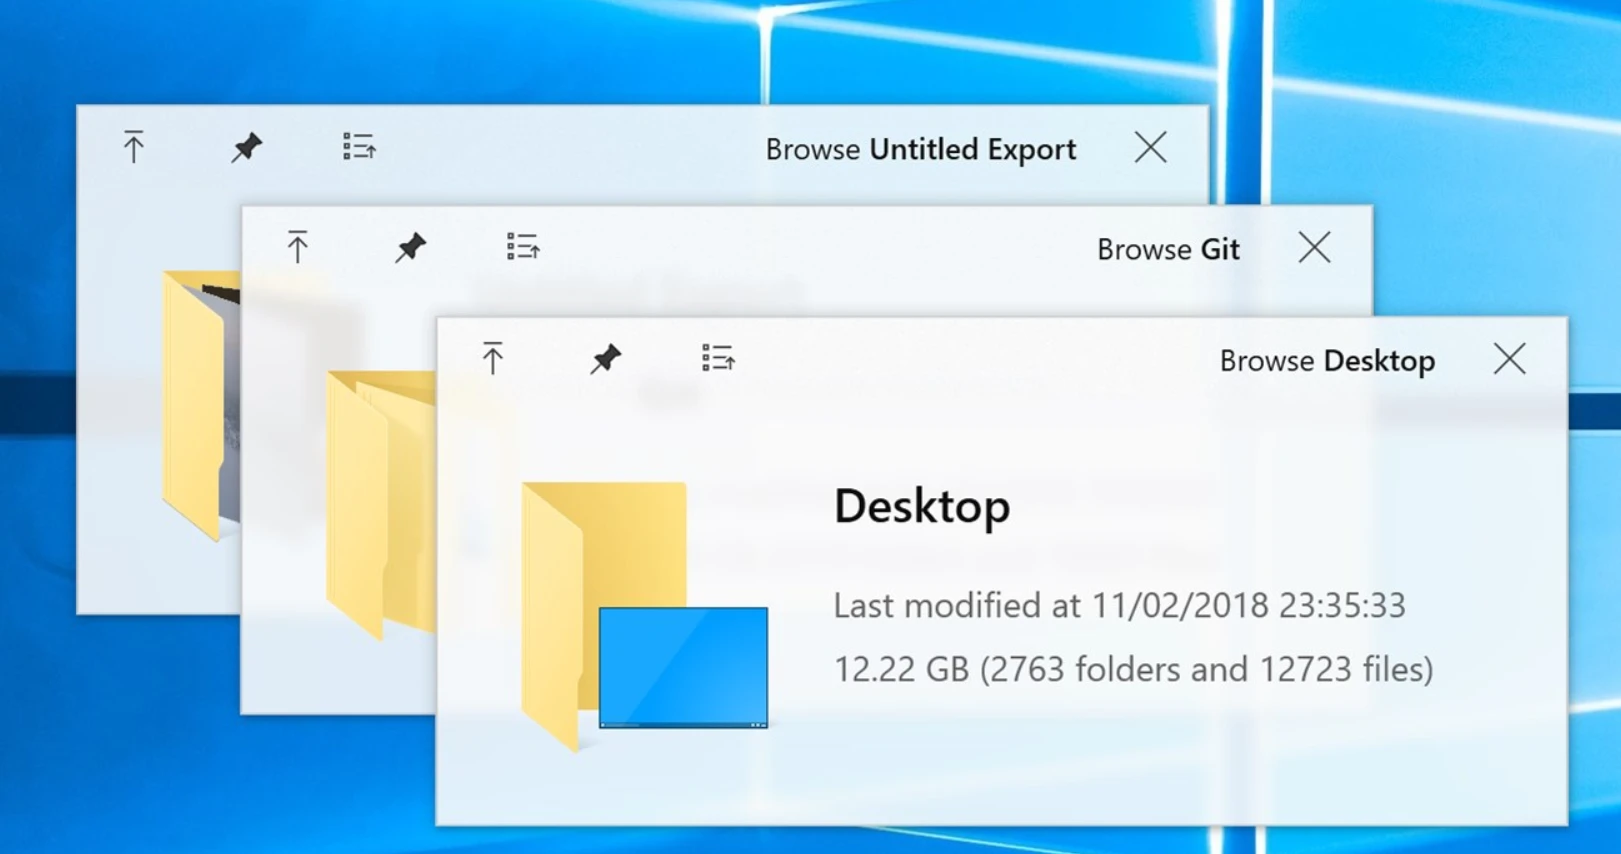Click the Browse Git title text
1621x854 pixels.
[x=1167, y=249]
